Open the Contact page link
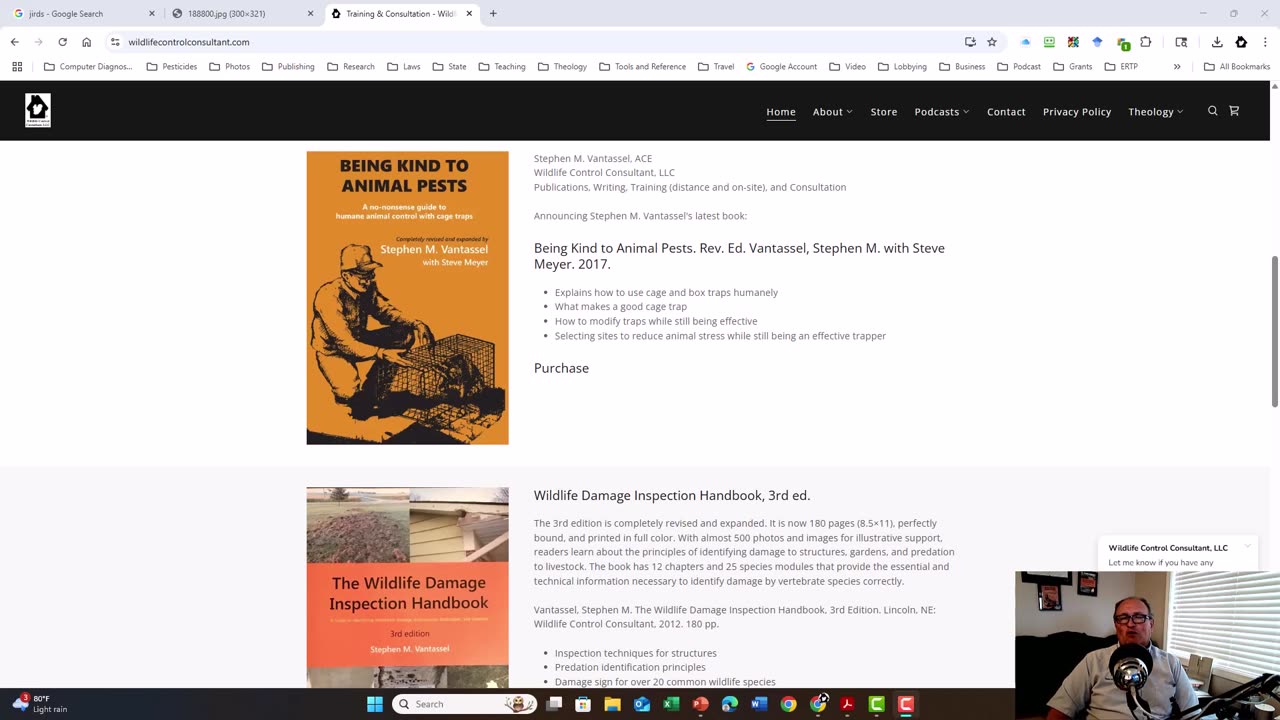The width and height of the screenshot is (1280, 720). (1006, 112)
